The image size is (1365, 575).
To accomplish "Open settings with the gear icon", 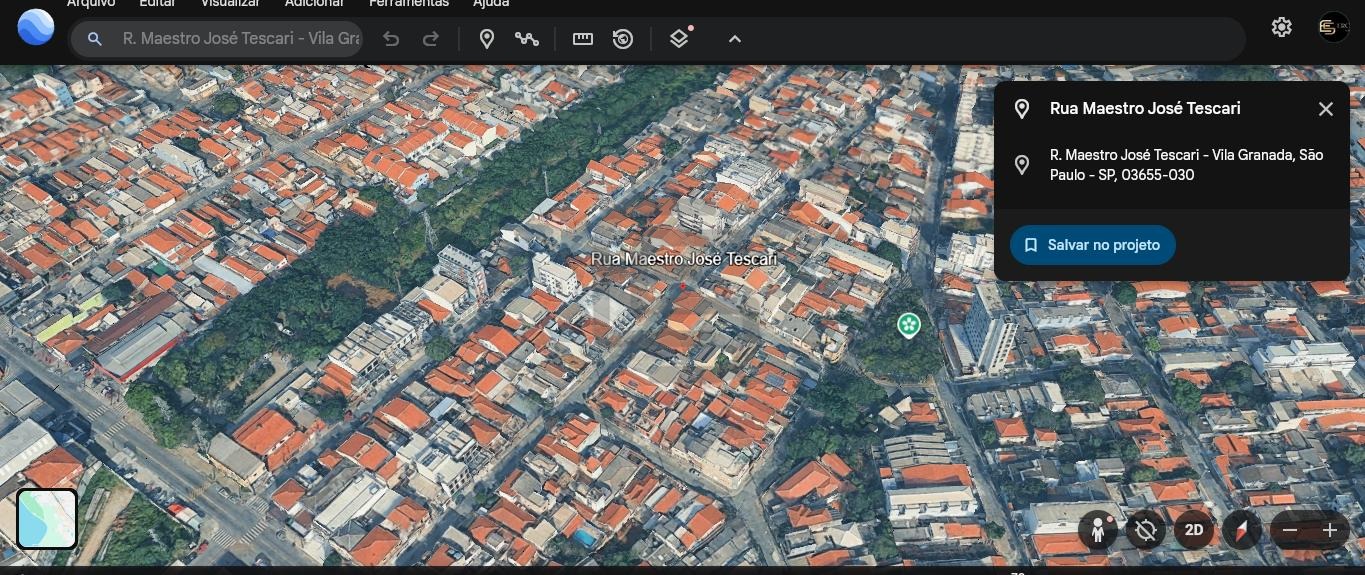I will coord(1281,28).
